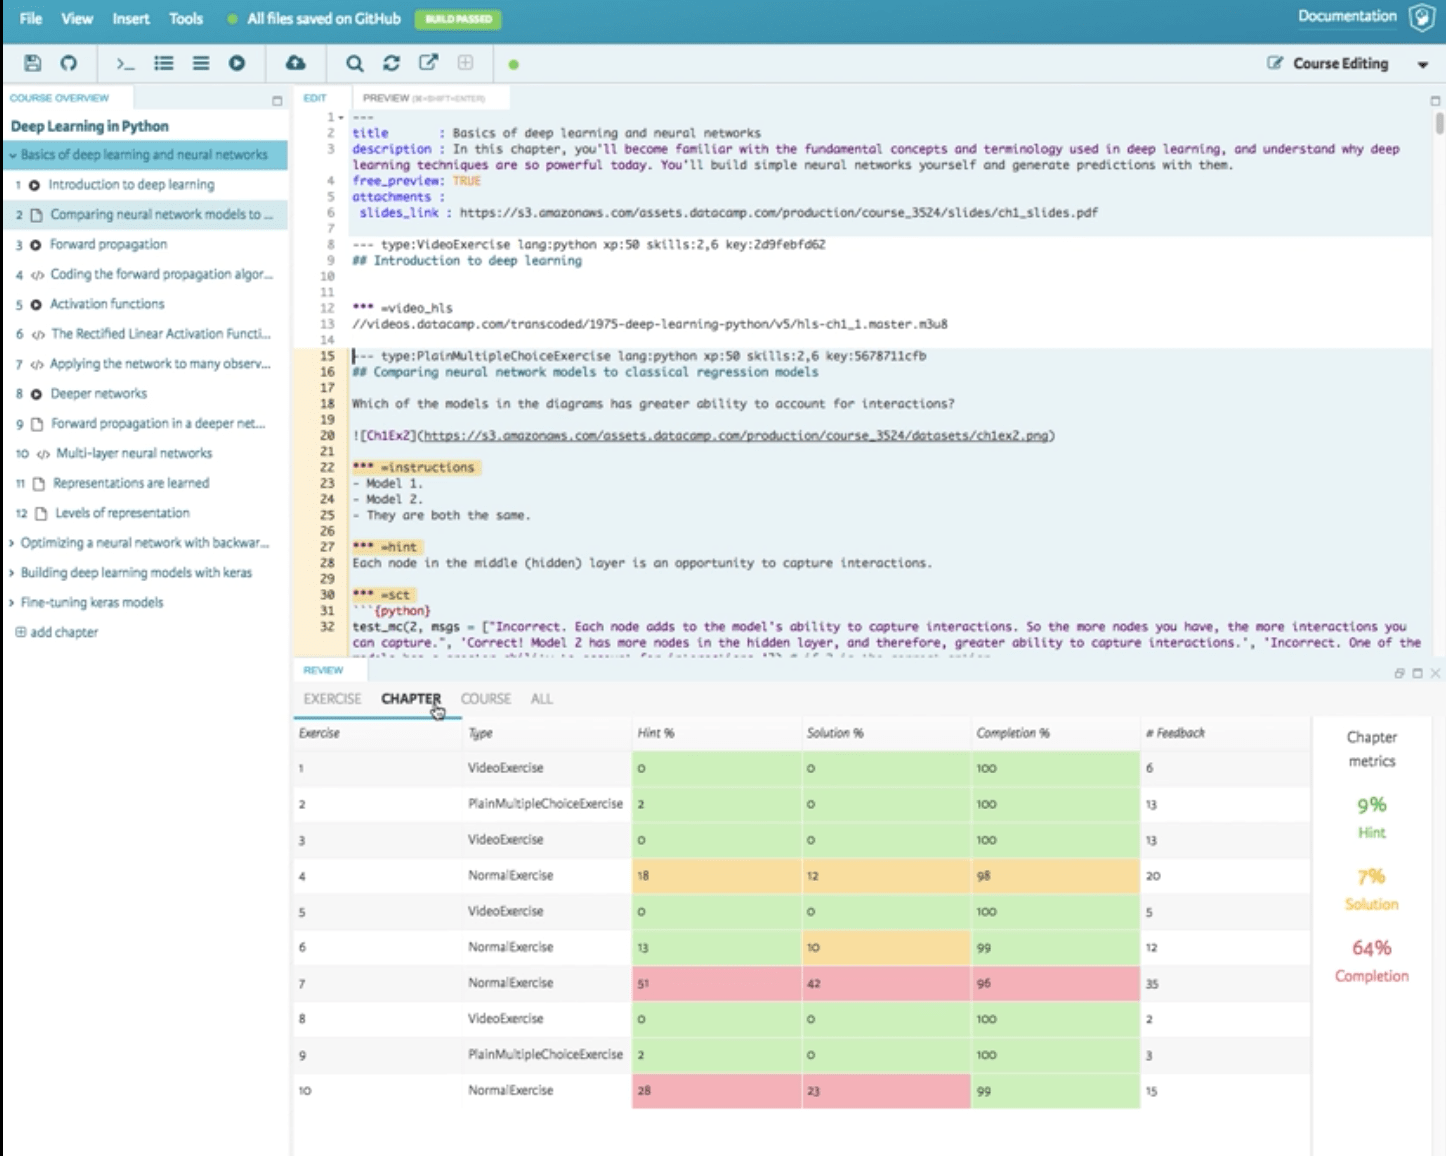Open the View menu
Screen dimensions: 1446x1156
pos(77,18)
